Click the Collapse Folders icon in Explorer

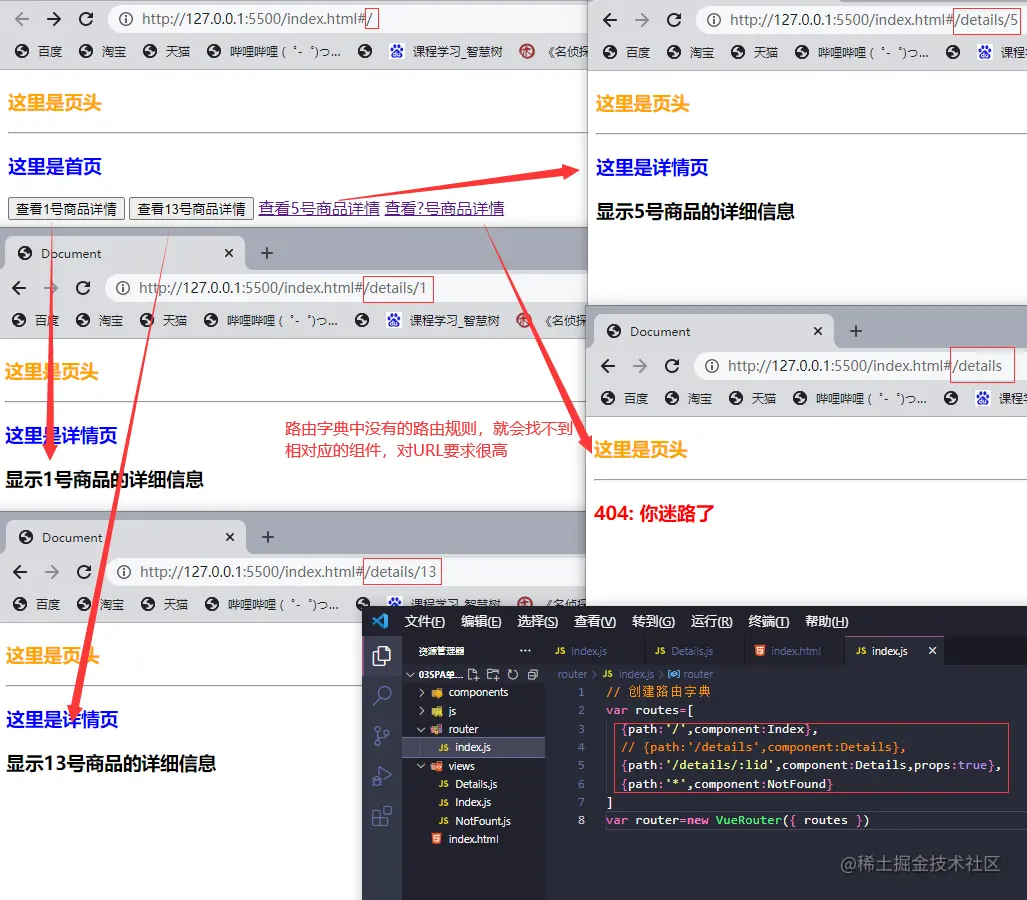(533, 674)
